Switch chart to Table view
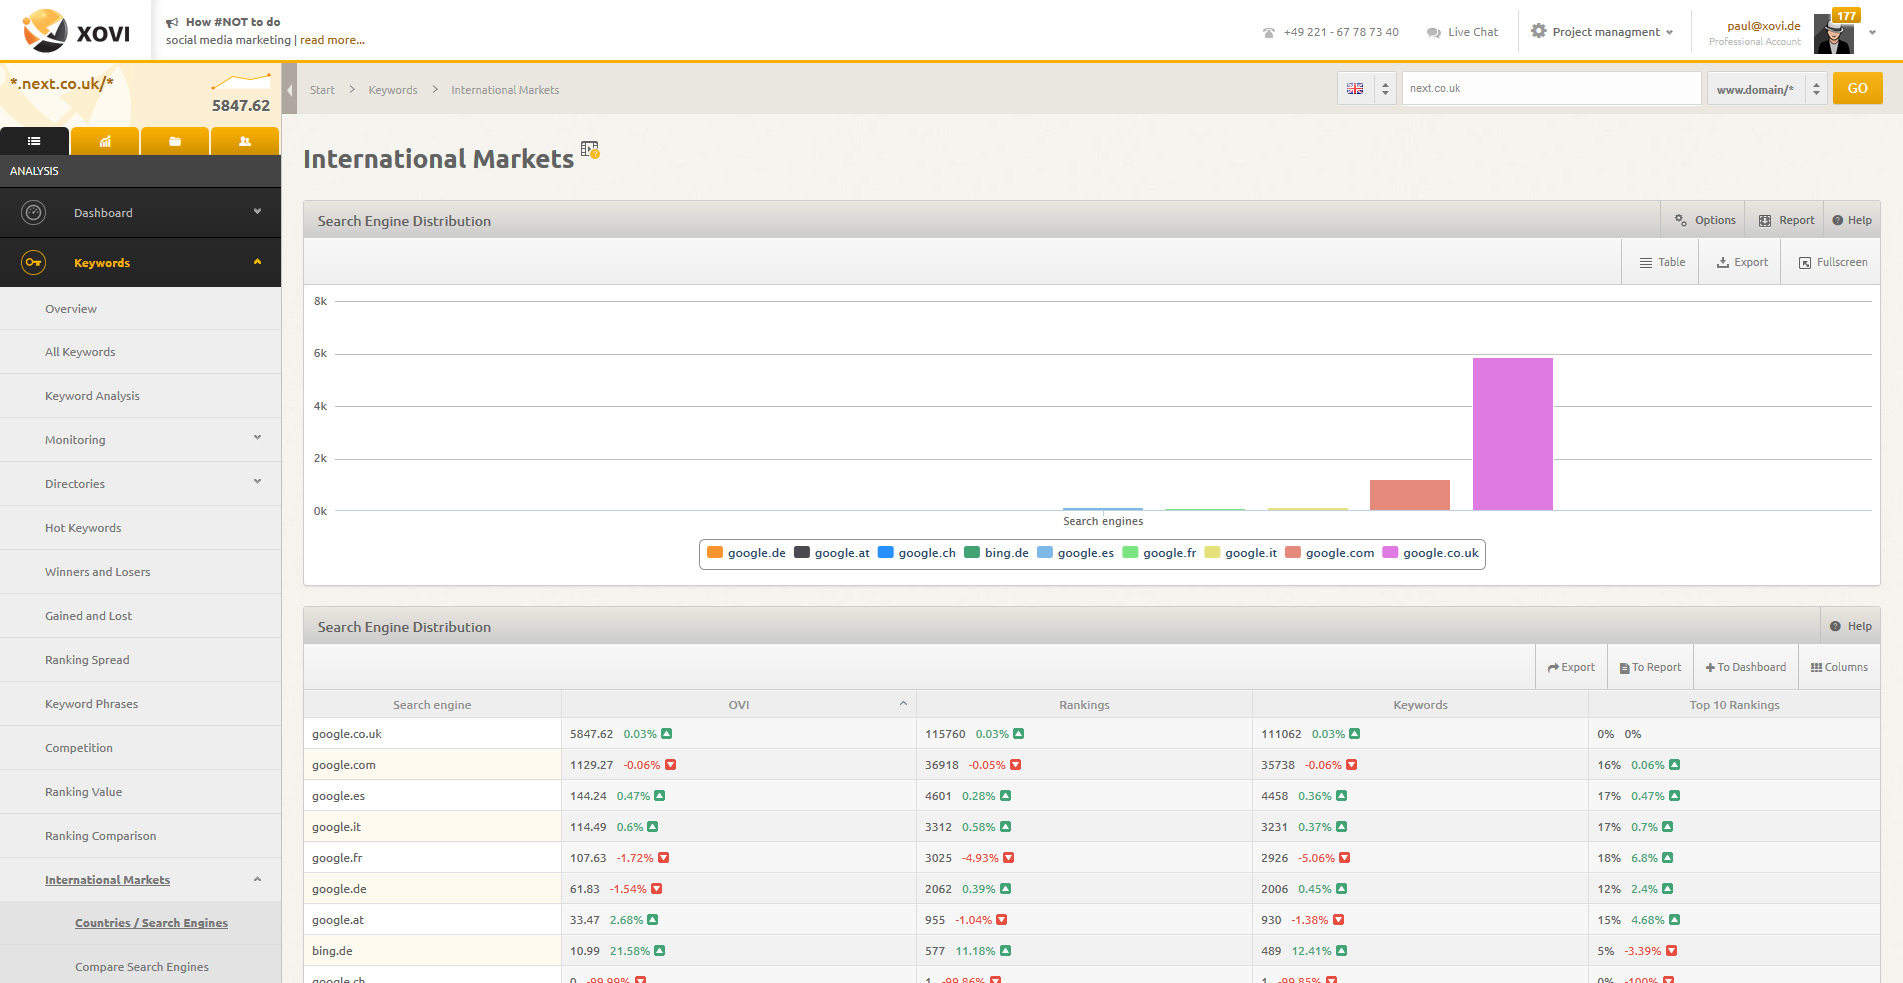 coord(1662,262)
